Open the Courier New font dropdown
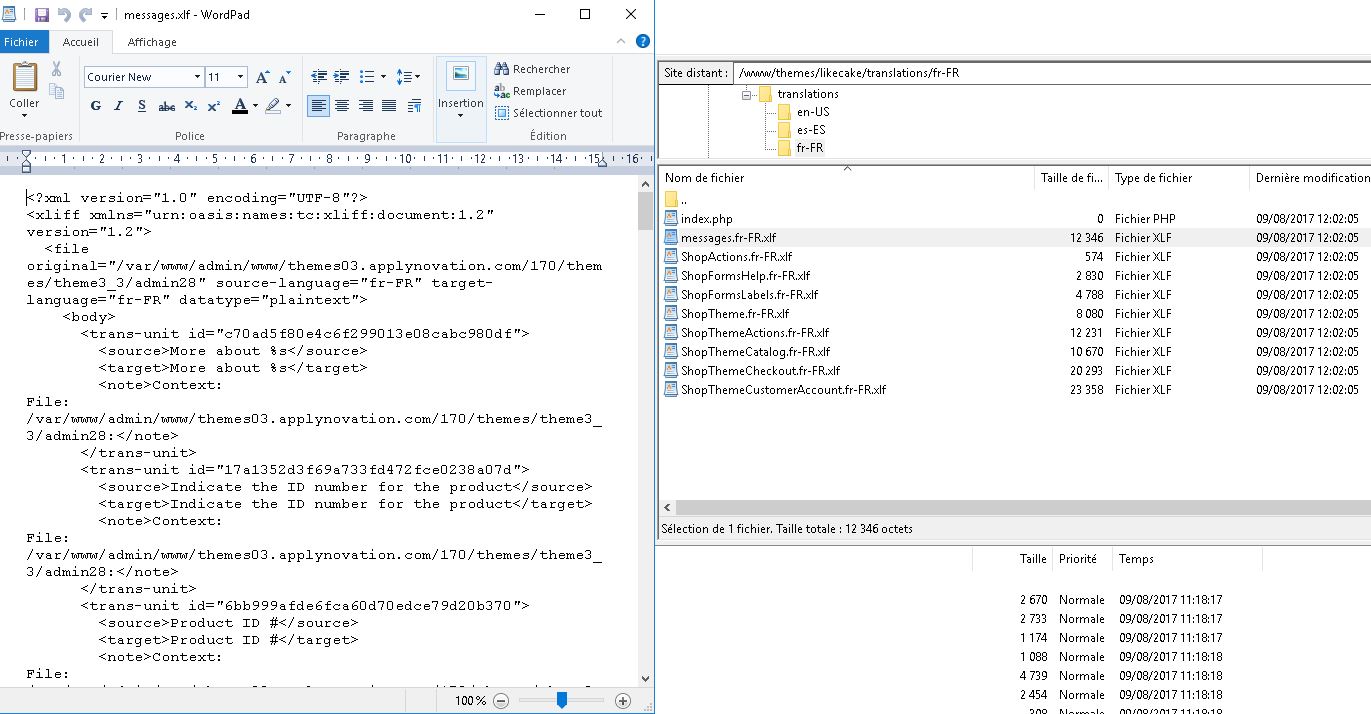Viewport: 1371px width, 714px height. (197, 77)
